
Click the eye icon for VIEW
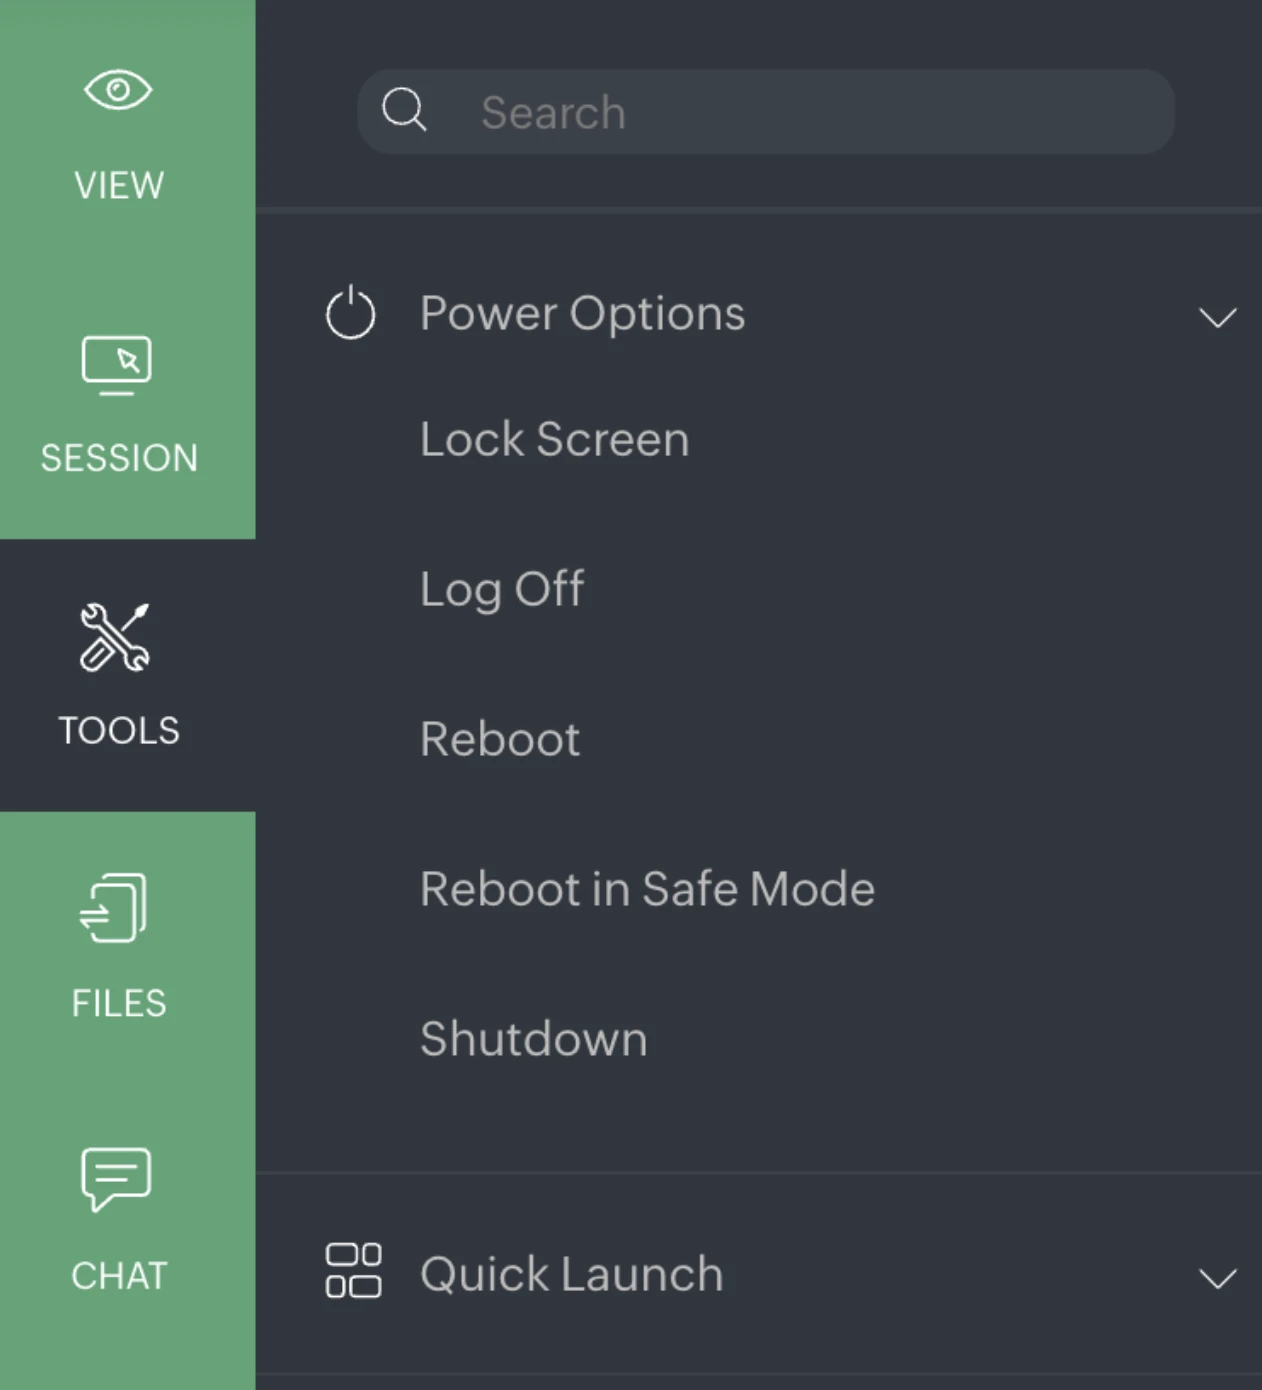click(118, 90)
